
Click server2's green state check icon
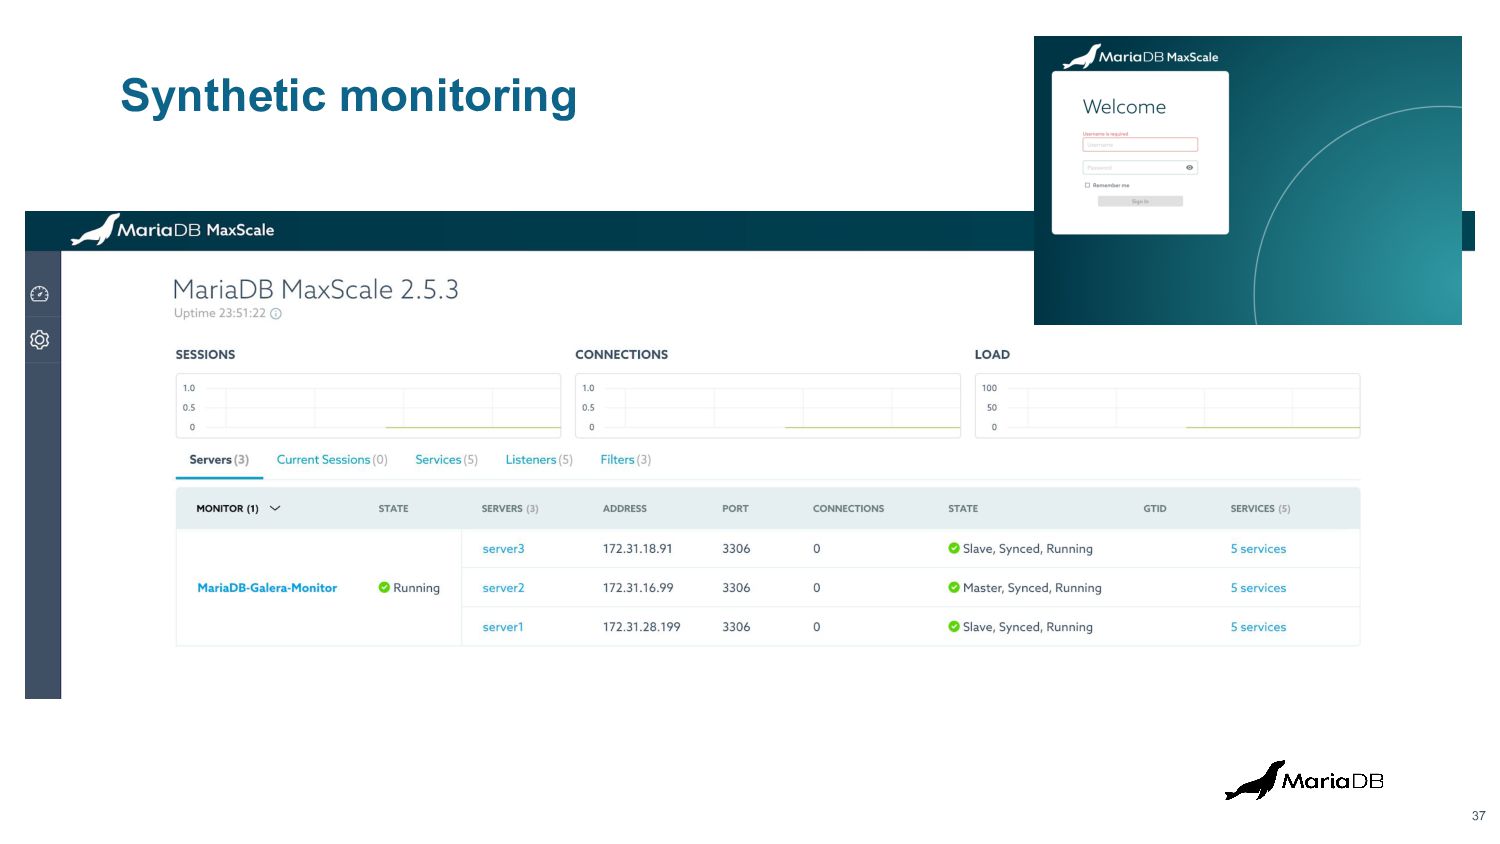tap(954, 588)
